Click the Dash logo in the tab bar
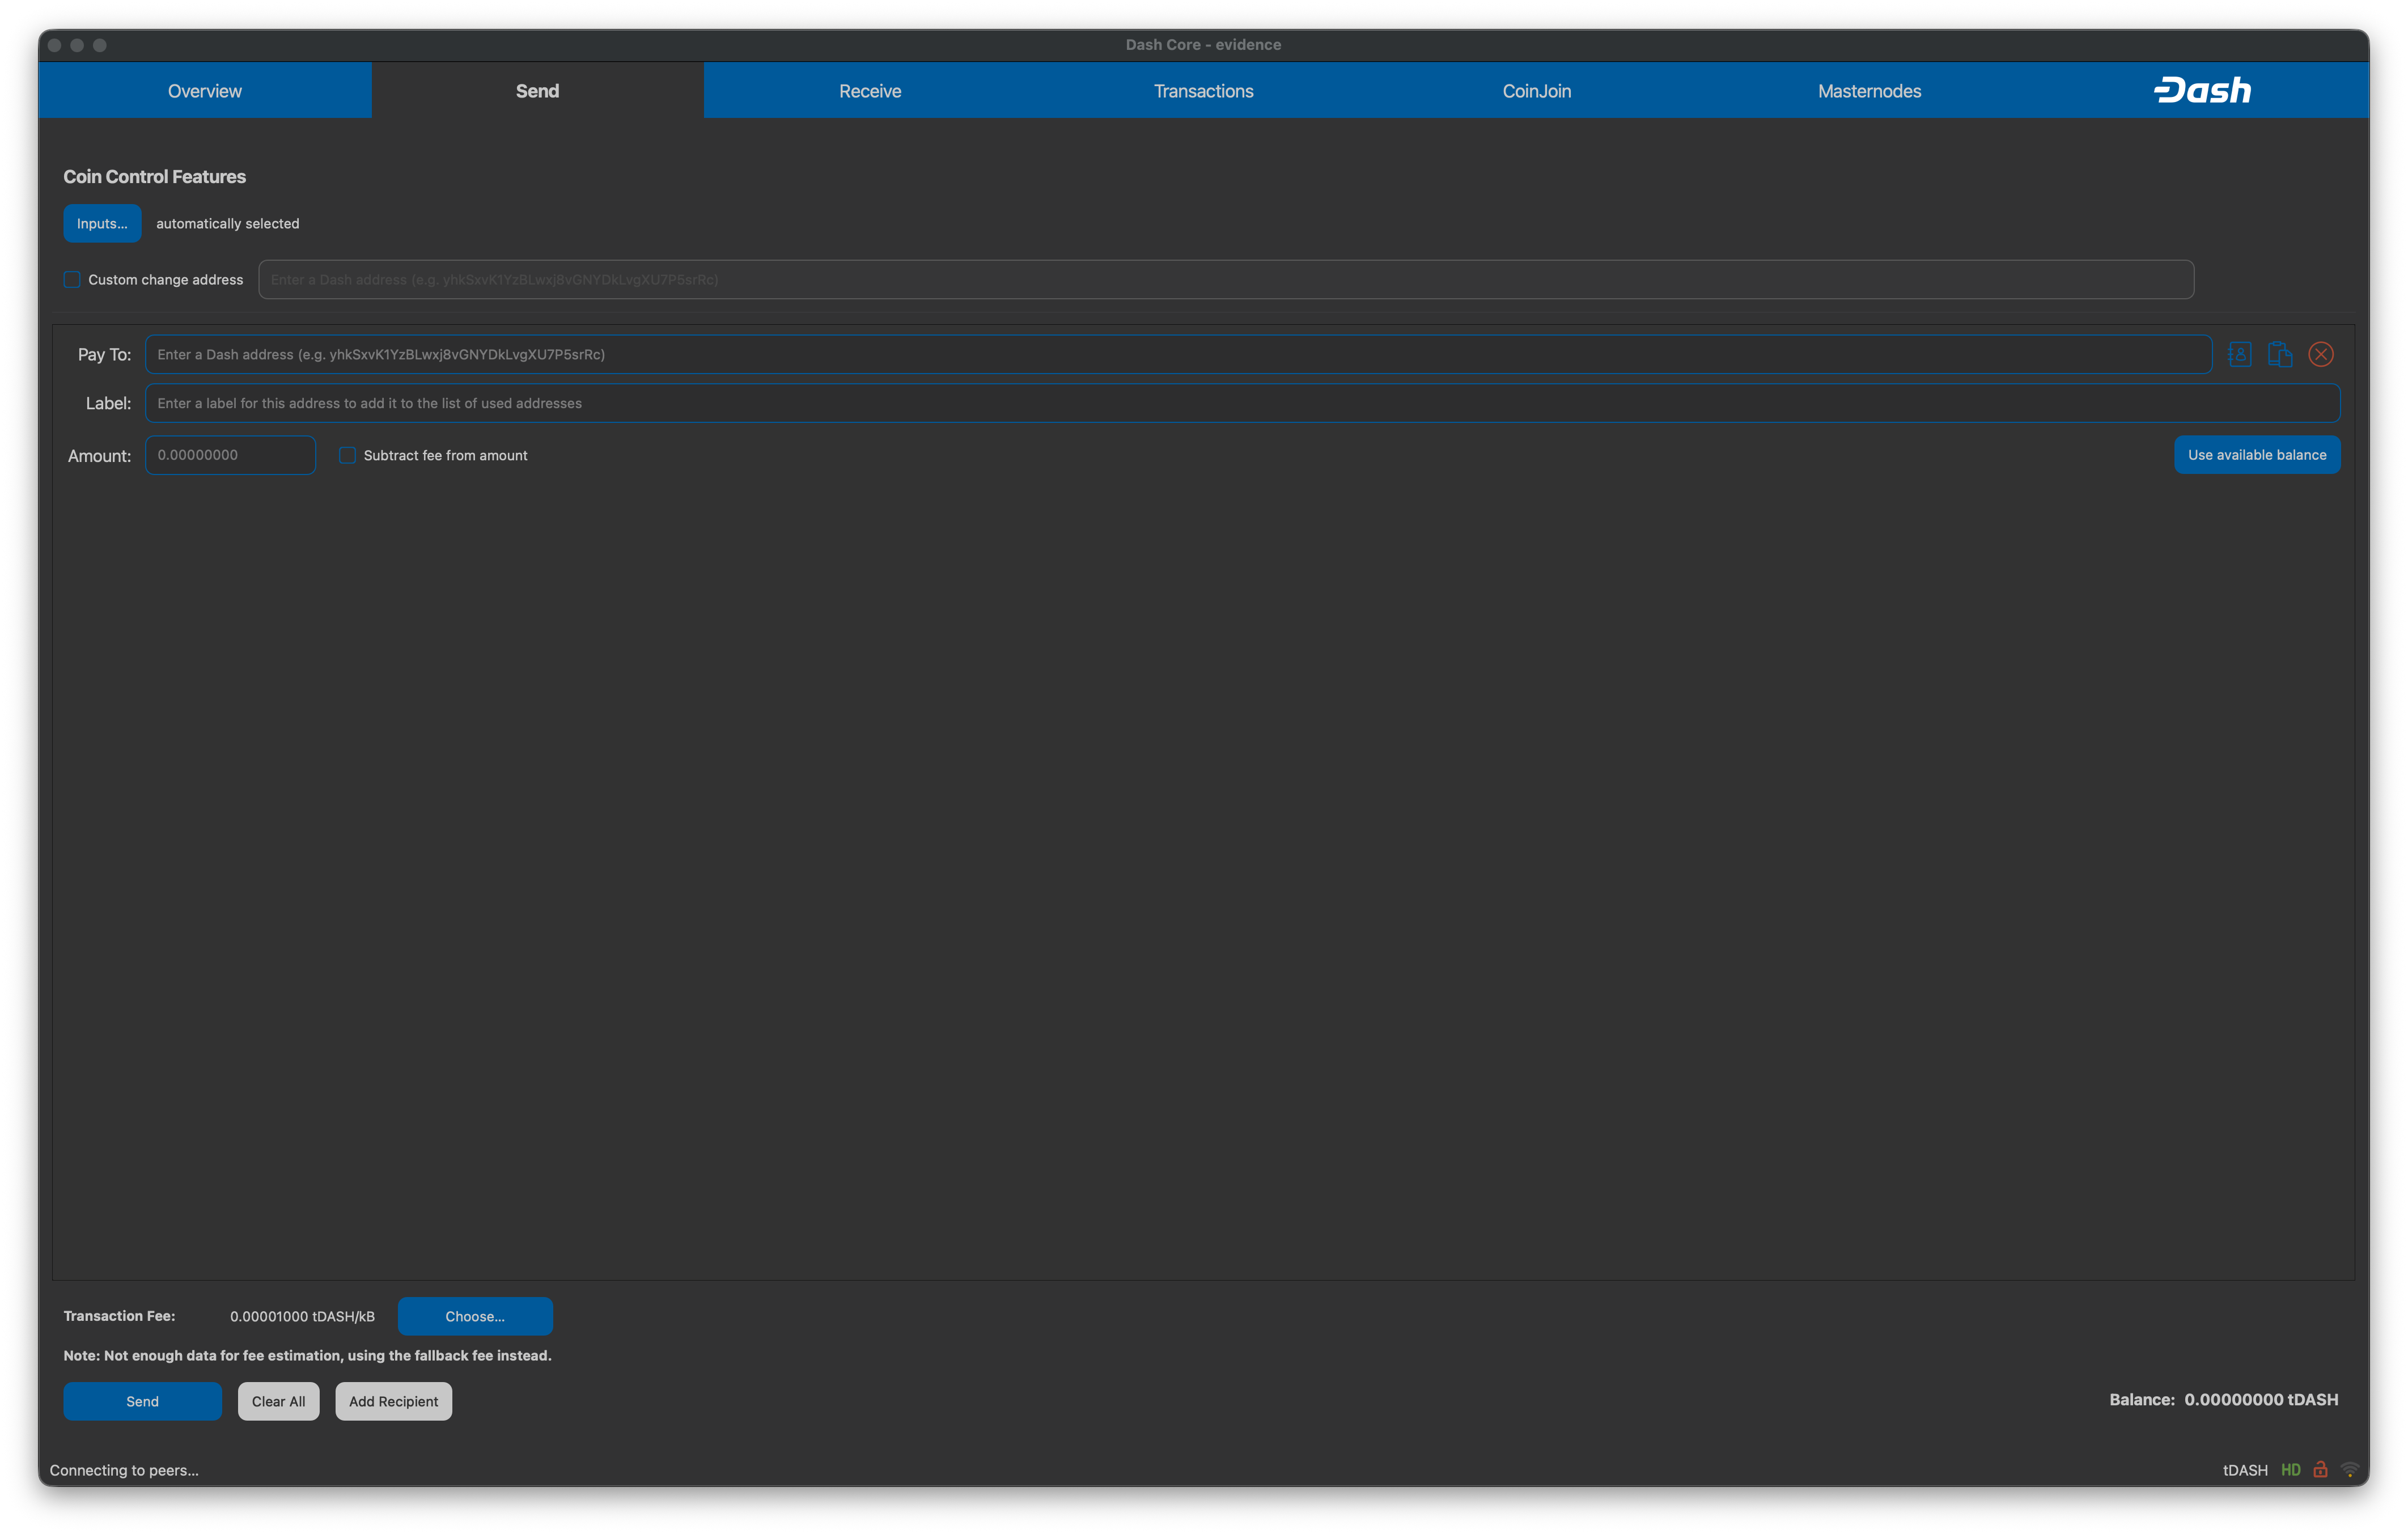 coord(2202,90)
